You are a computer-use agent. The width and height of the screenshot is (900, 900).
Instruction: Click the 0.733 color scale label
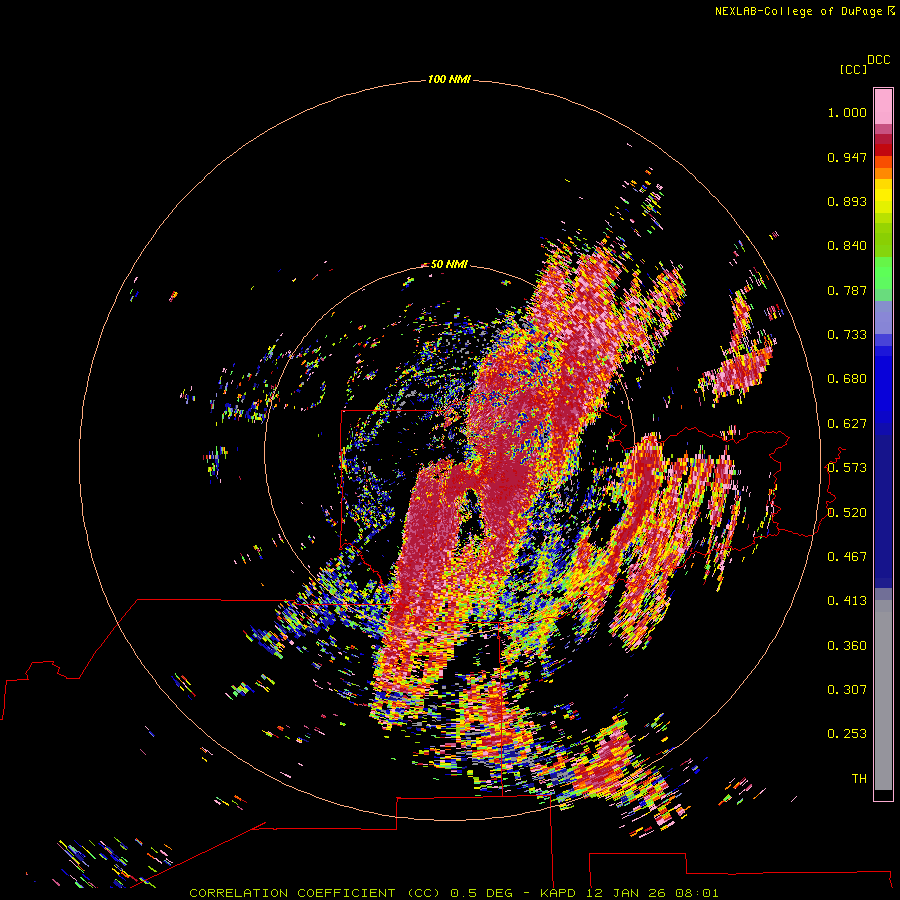(x=847, y=335)
